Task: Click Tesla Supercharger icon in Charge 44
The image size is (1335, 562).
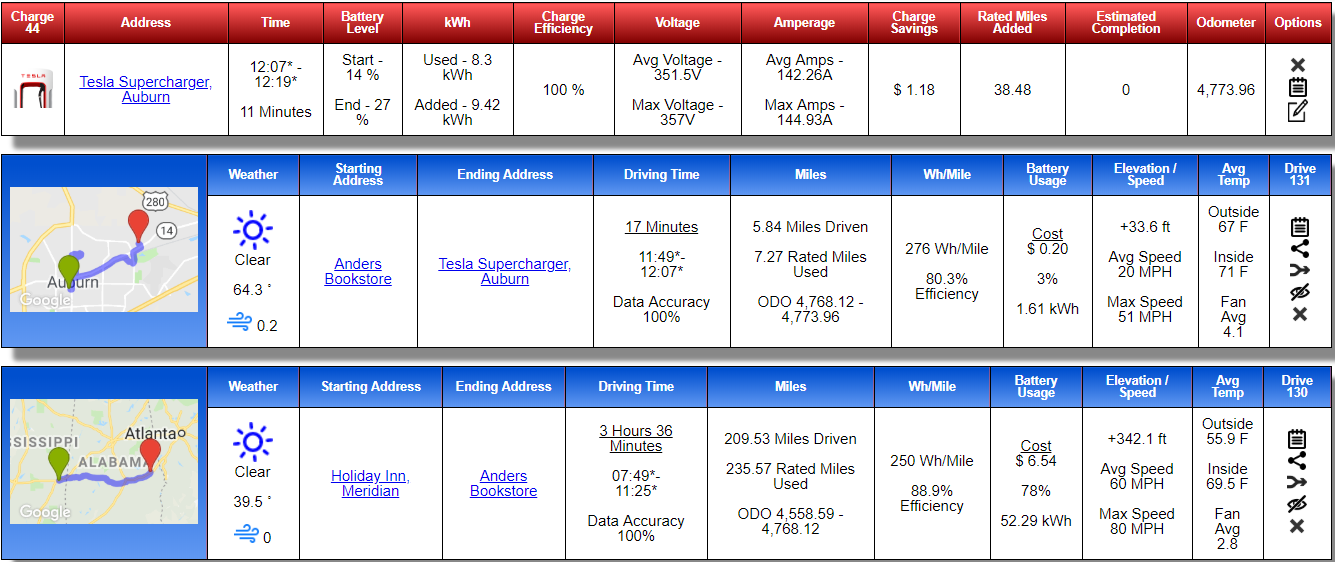Action: click(32, 90)
